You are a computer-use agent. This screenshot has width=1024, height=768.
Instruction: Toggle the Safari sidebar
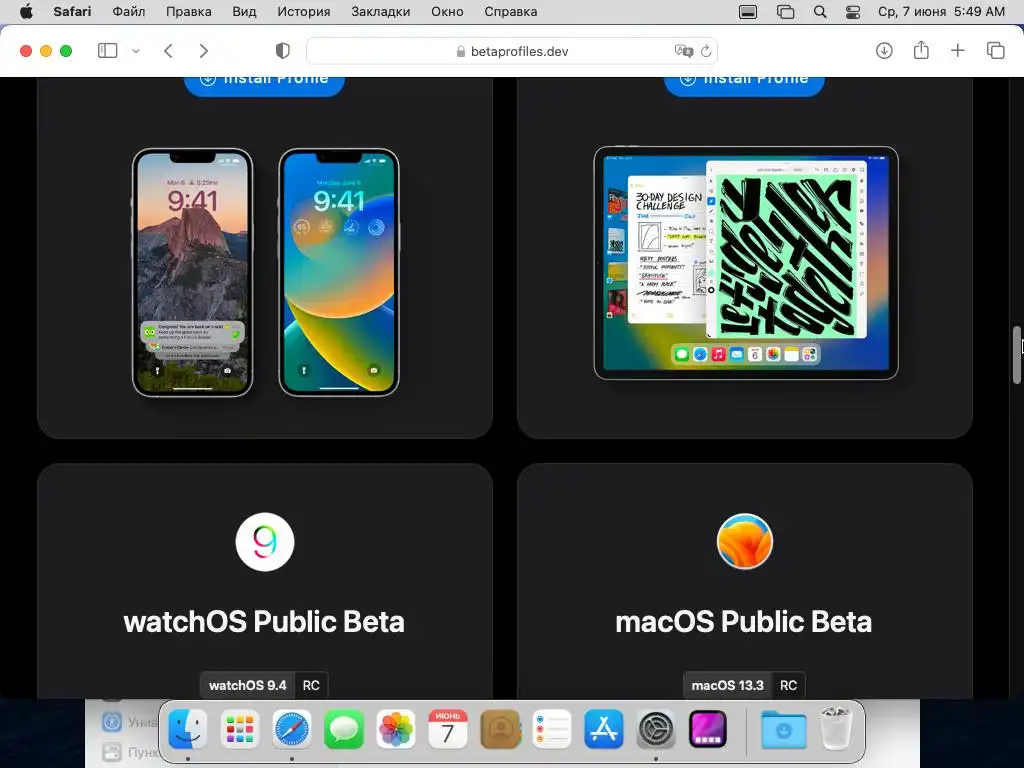pyautogui.click(x=107, y=51)
